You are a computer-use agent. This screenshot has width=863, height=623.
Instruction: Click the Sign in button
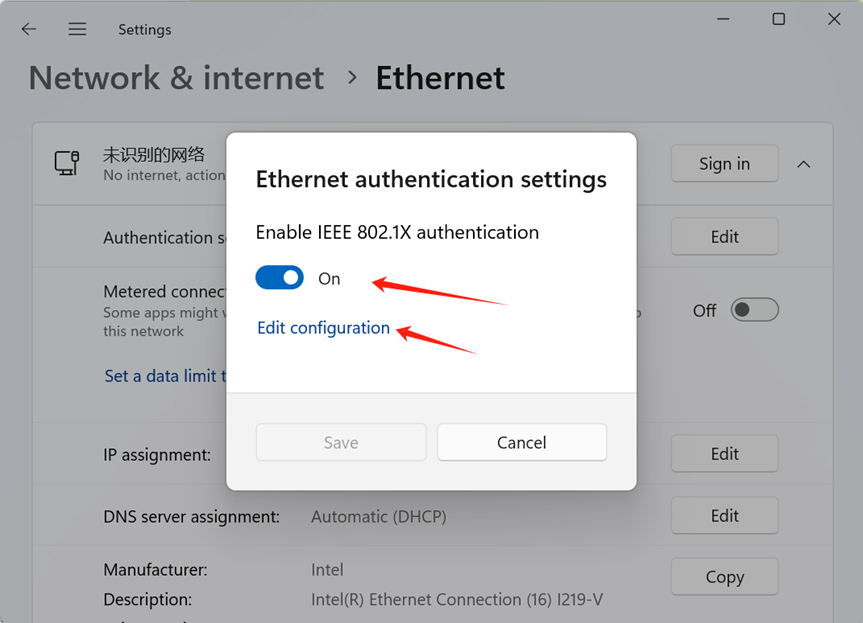(724, 163)
